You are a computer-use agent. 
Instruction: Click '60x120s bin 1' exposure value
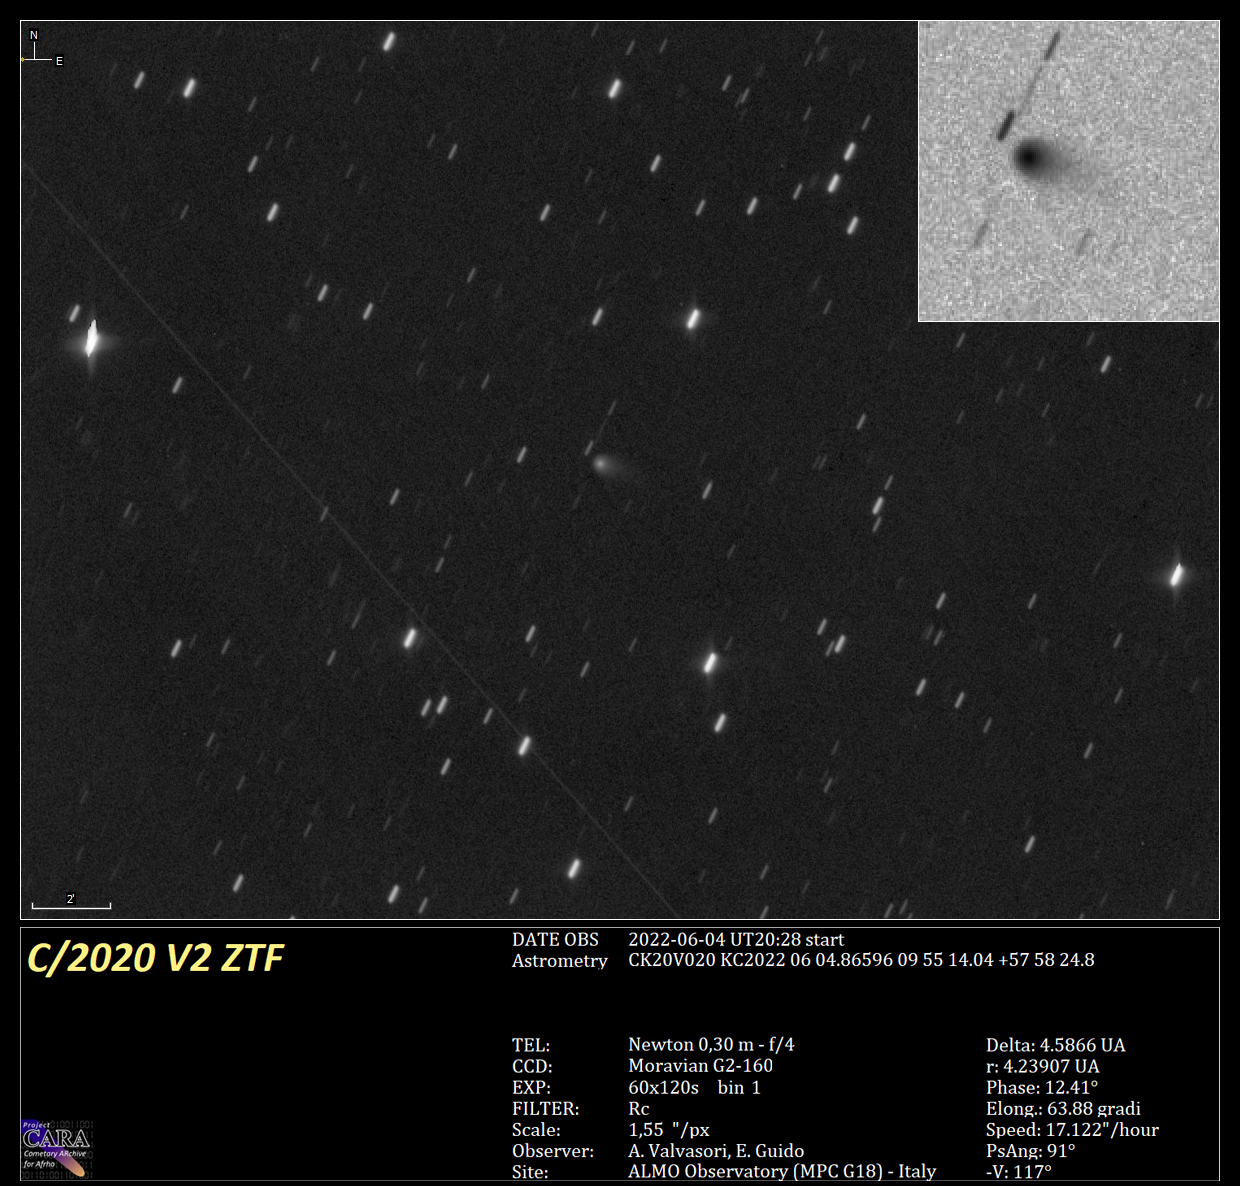(x=694, y=1087)
